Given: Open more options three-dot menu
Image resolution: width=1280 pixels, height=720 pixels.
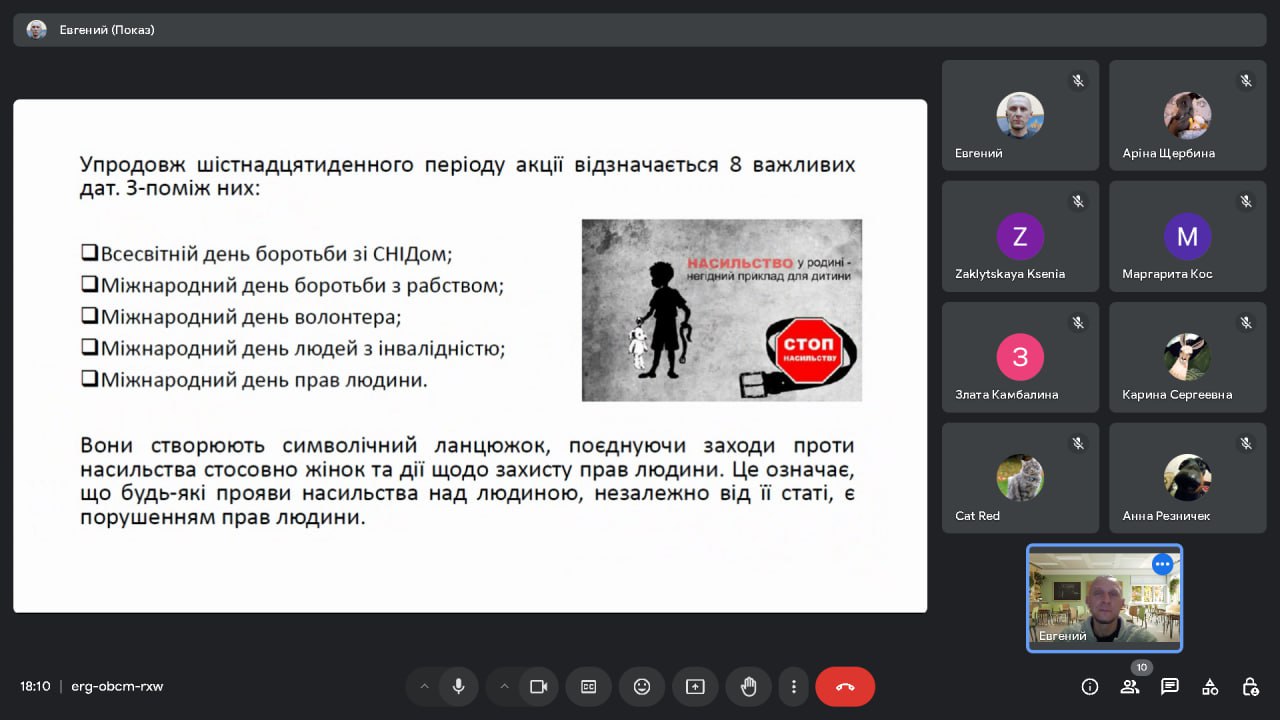Looking at the screenshot, I should coord(794,687).
